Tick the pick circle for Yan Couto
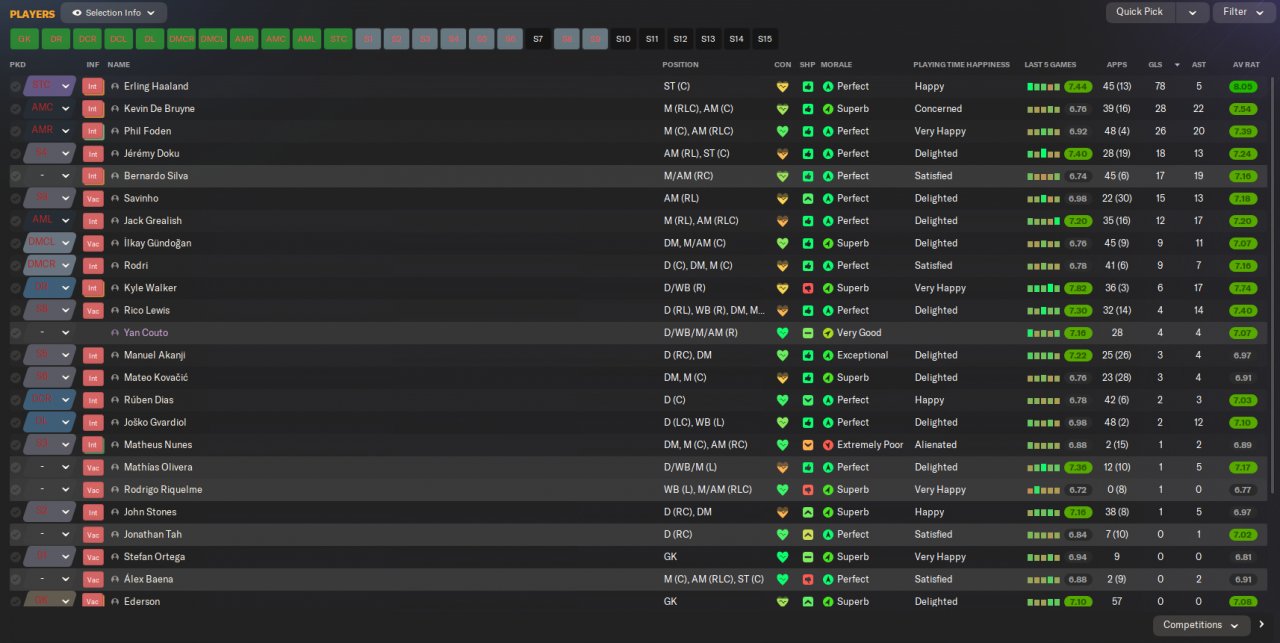Image resolution: width=1280 pixels, height=643 pixels. point(15,333)
